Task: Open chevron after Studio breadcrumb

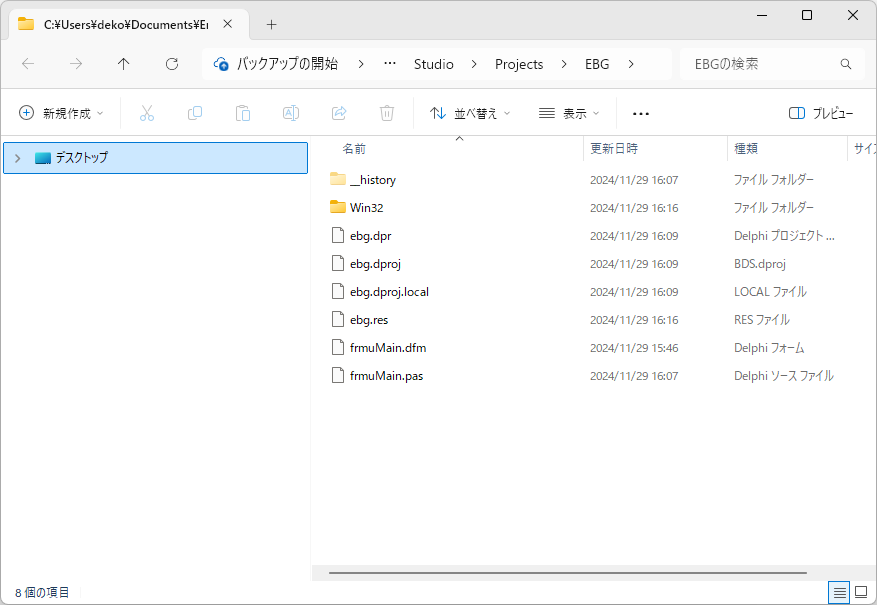Action: coord(474,64)
